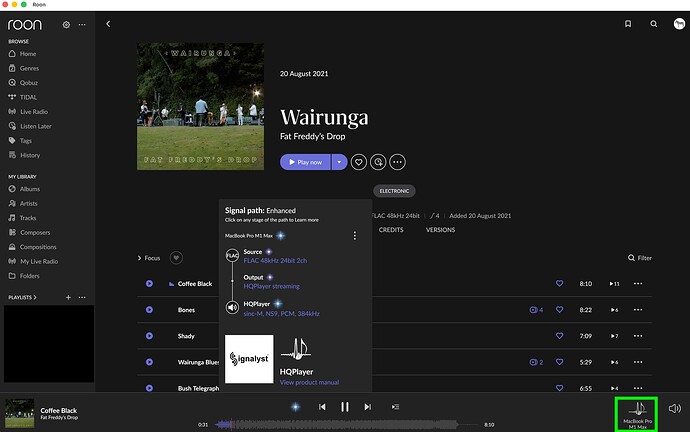The width and height of the screenshot is (690, 432).
Task: Toggle favorites filter heart near Focus
Action: coord(176,258)
